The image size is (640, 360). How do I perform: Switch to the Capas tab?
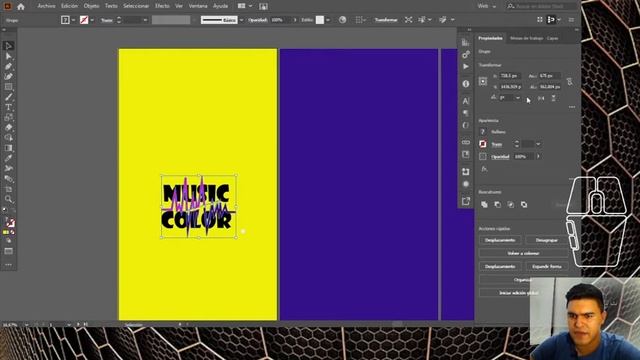pyautogui.click(x=552, y=38)
